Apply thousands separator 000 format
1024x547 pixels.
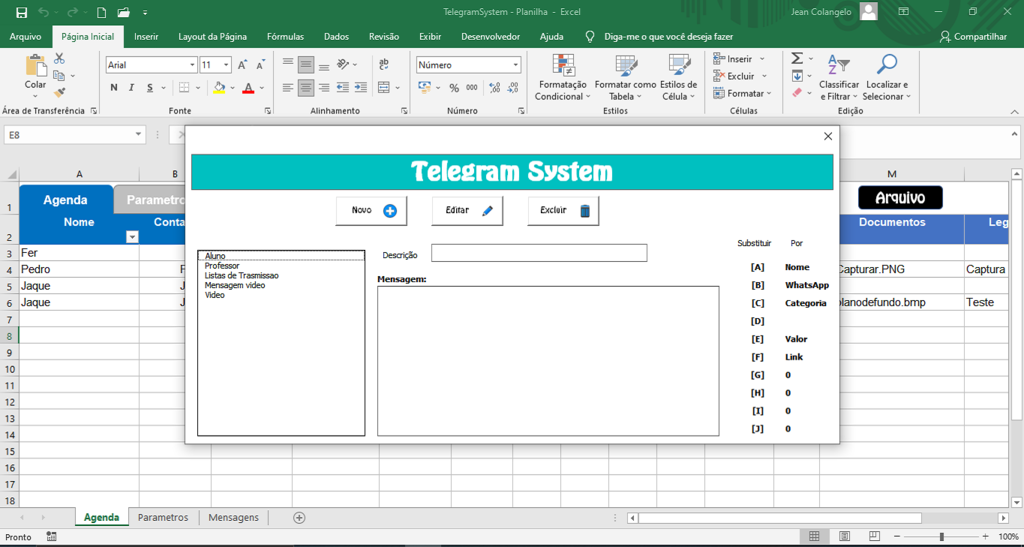(x=472, y=87)
